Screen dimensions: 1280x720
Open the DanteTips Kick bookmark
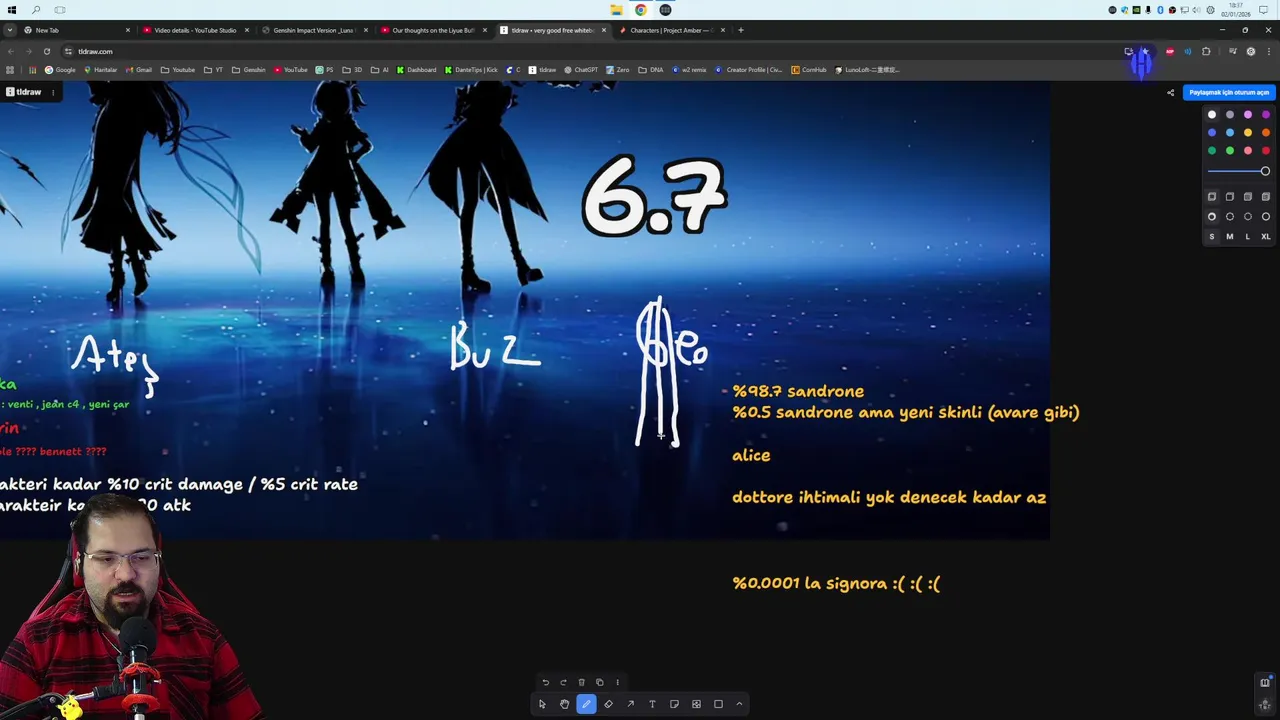tap(471, 70)
